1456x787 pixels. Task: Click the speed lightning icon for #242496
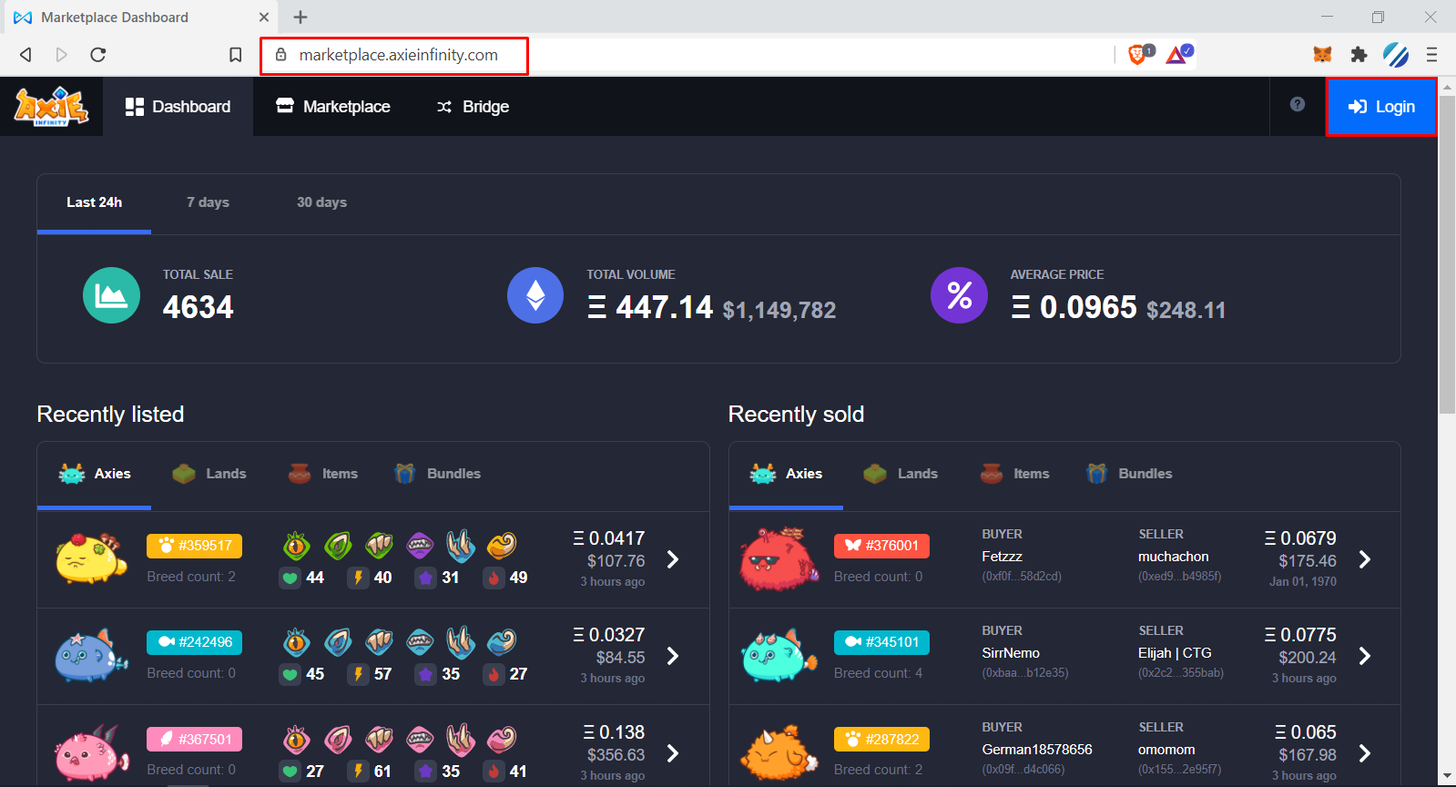(x=358, y=674)
